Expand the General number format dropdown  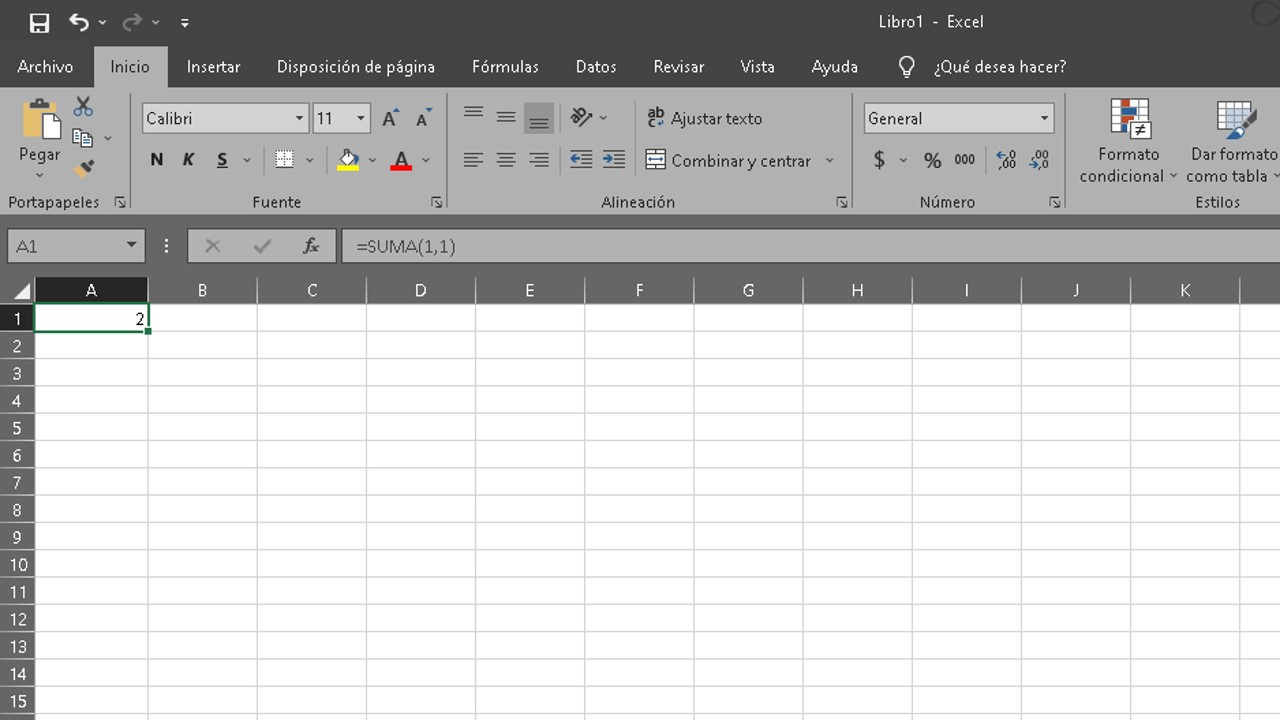(x=1044, y=118)
